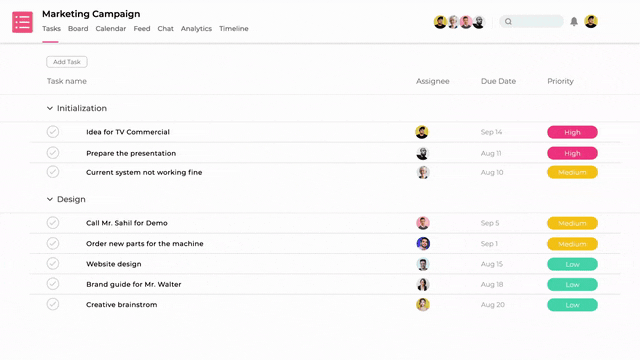Screen dimensions: 640x360
Task: Collapse the Design section chevron
Action: (x=50, y=199)
